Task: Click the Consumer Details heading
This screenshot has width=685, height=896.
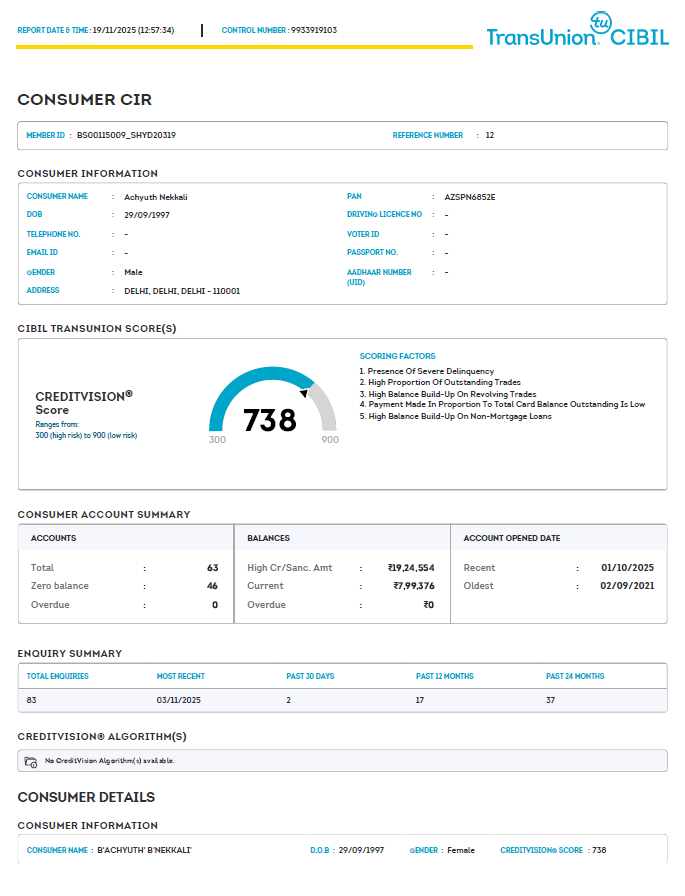Action: 86,797
